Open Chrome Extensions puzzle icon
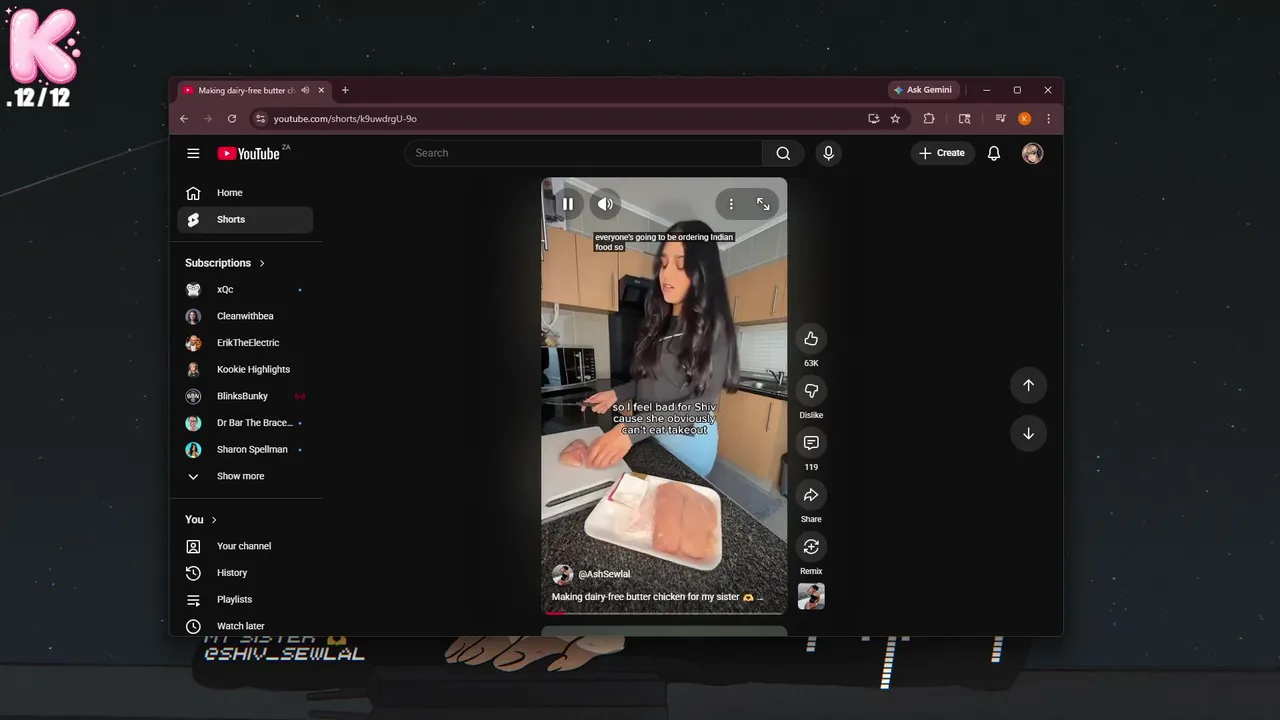 [x=929, y=118]
